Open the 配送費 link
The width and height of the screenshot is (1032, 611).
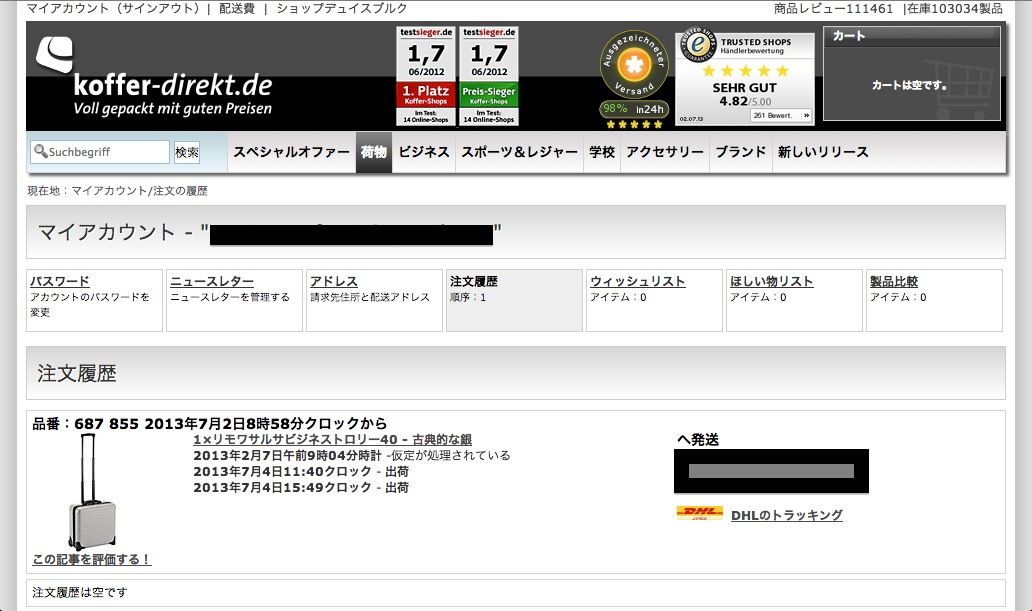pyautogui.click(x=237, y=9)
